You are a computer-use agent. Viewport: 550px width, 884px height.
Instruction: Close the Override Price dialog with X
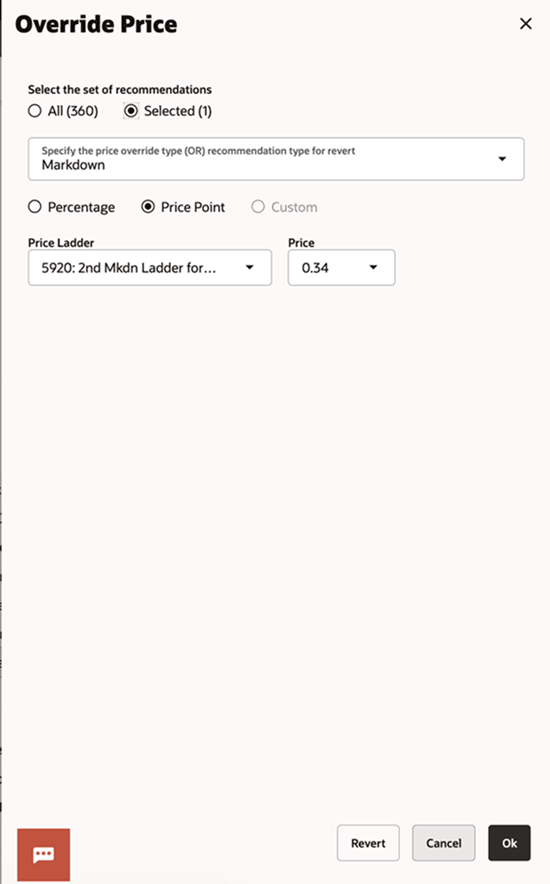coord(525,24)
